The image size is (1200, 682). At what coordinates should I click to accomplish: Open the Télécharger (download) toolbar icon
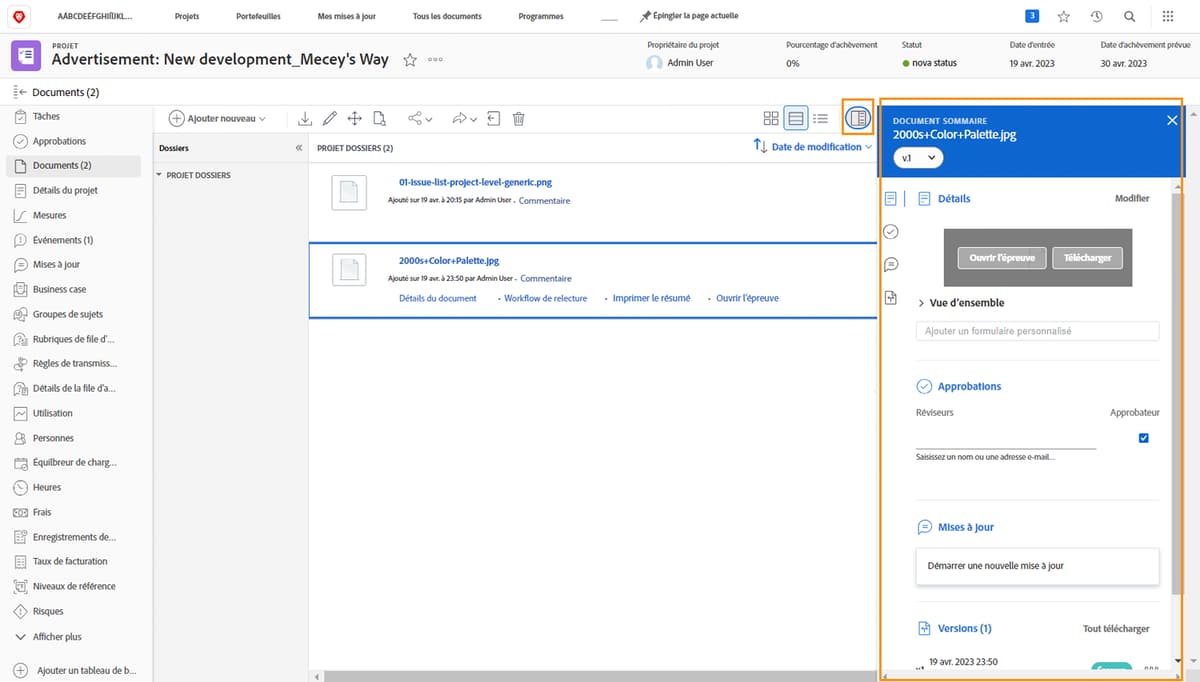click(x=304, y=118)
